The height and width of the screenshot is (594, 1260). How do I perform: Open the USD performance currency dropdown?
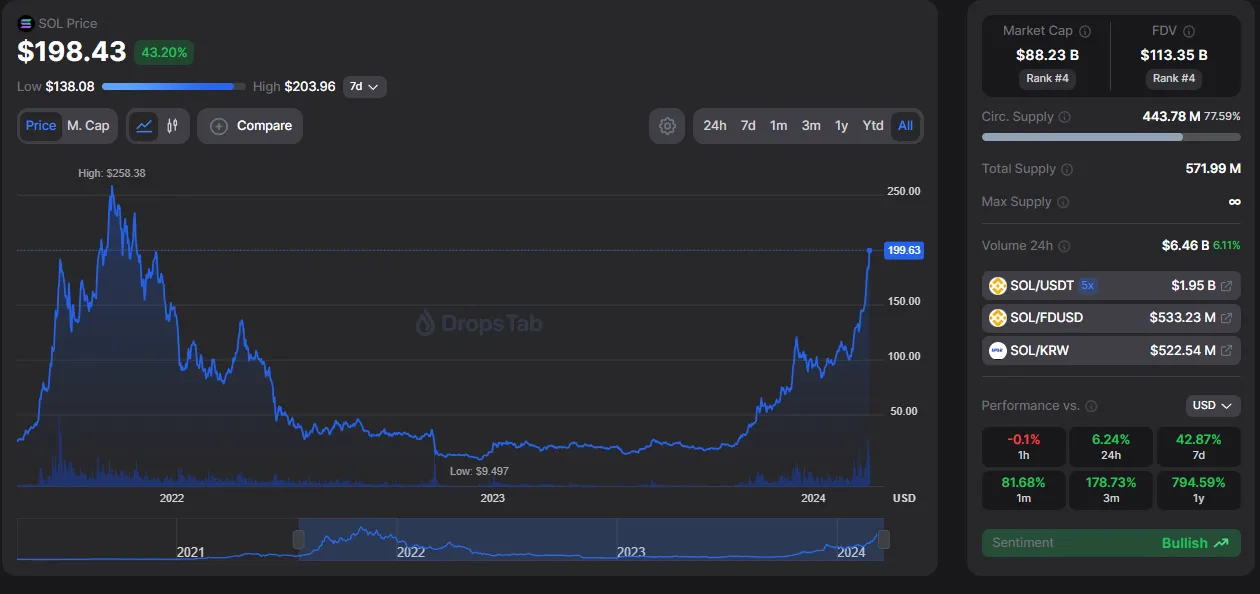pos(1213,406)
